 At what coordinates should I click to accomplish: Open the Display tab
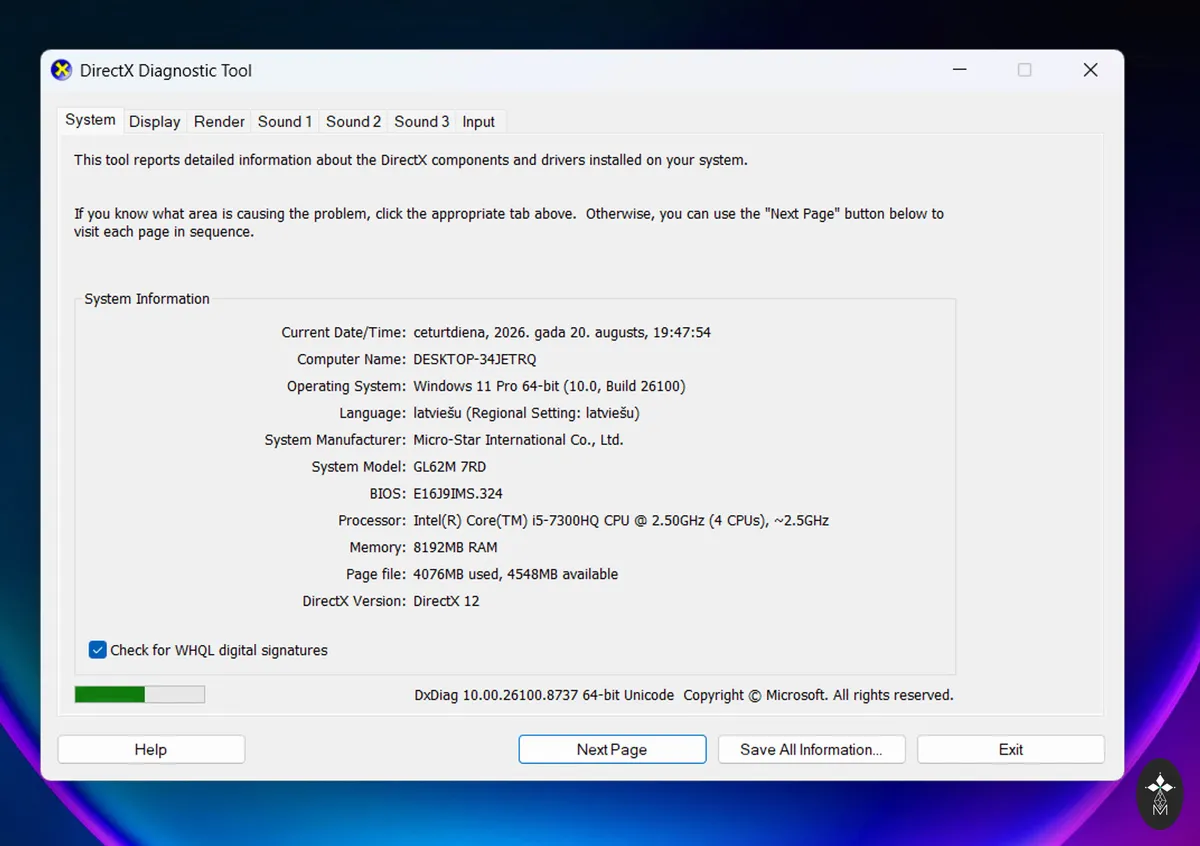pyautogui.click(x=155, y=122)
